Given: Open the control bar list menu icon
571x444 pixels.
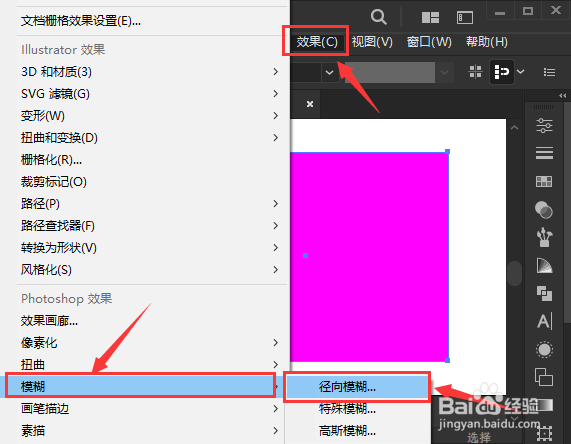Looking at the screenshot, I should tap(549, 72).
